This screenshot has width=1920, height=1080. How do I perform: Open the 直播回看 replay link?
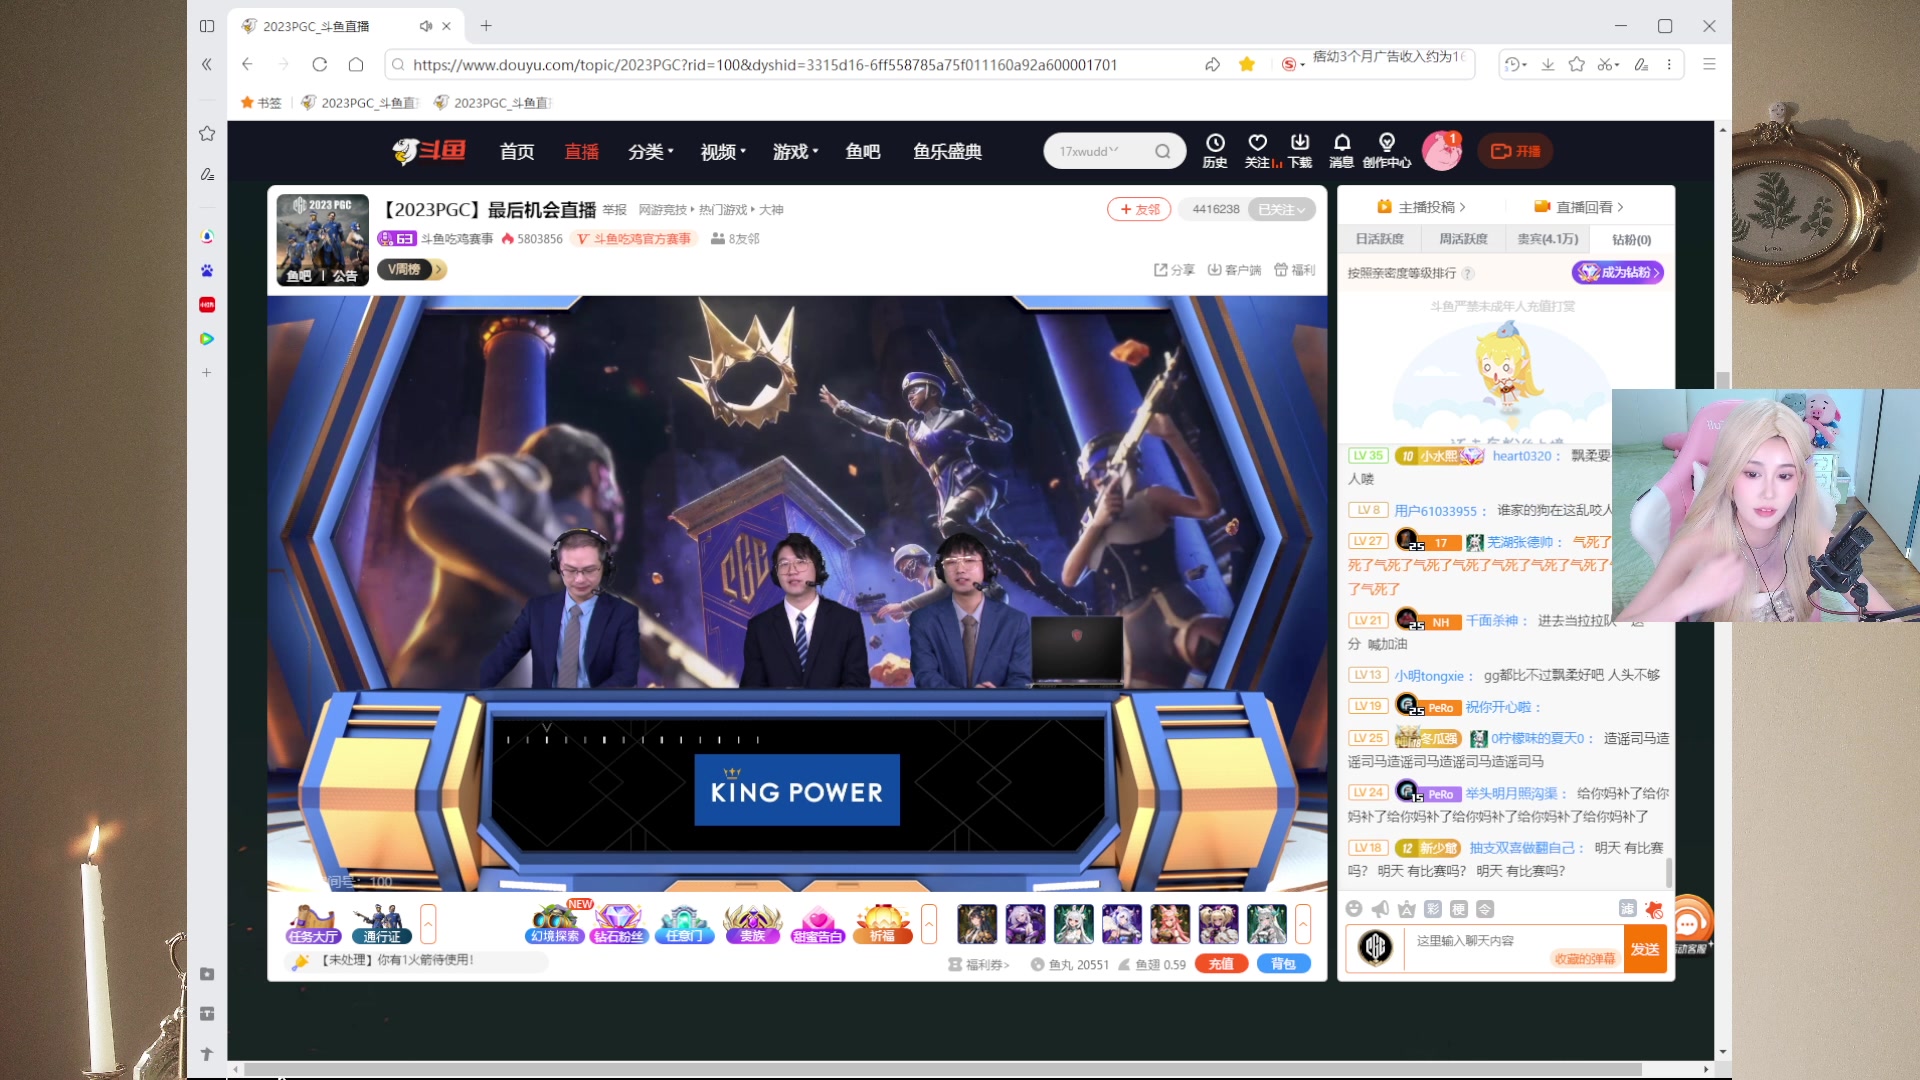1580,207
